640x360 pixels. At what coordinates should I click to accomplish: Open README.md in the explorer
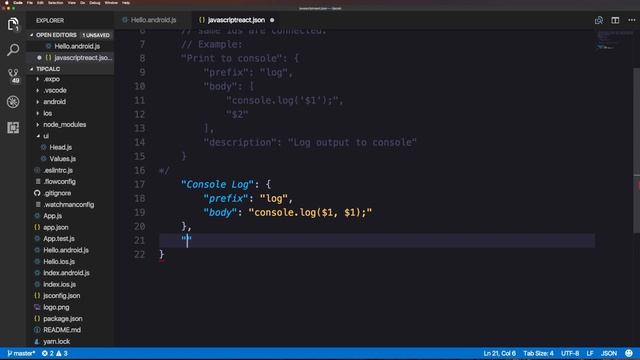pyautogui.click(x=62, y=330)
